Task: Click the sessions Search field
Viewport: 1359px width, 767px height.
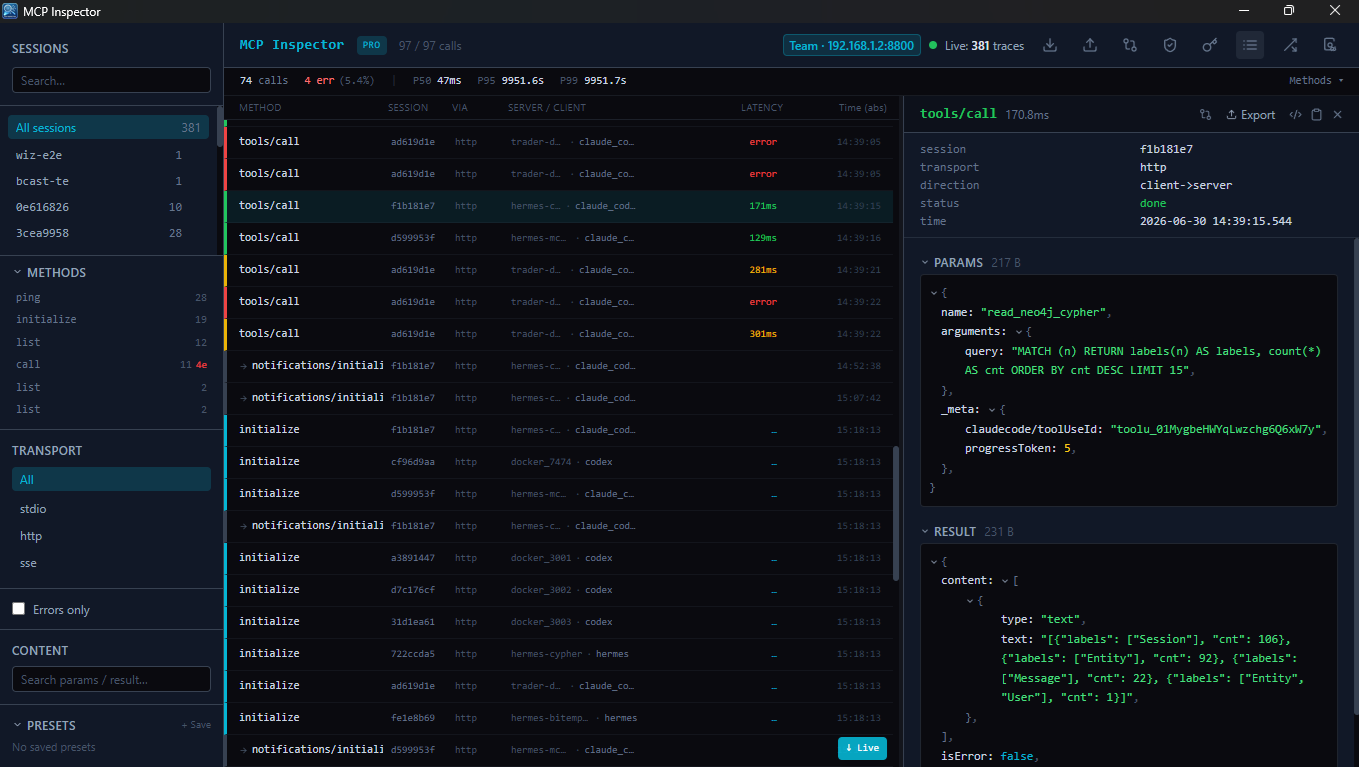Action: click(111, 80)
